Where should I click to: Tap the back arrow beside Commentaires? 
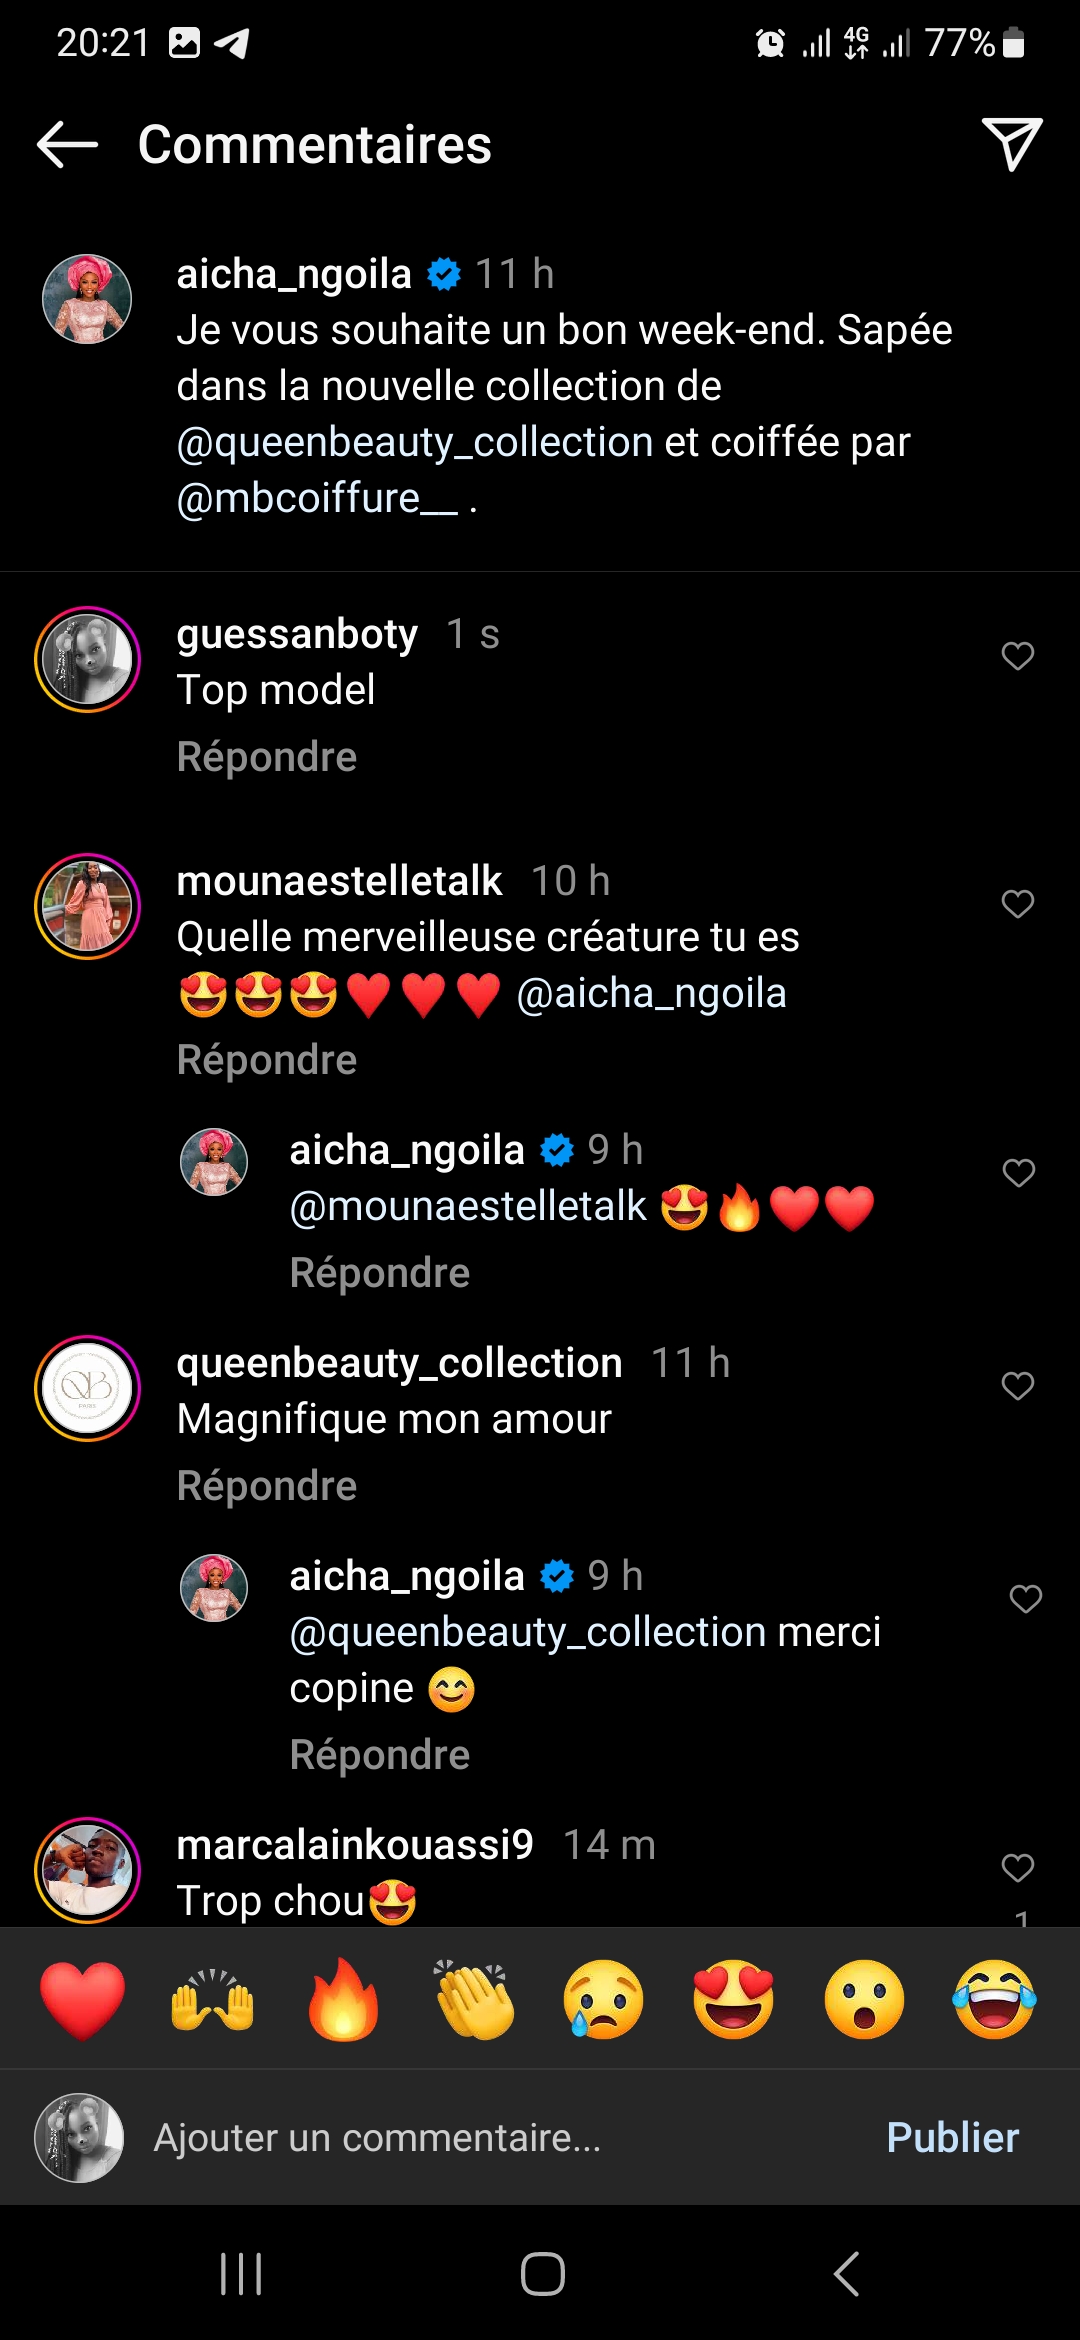67,145
